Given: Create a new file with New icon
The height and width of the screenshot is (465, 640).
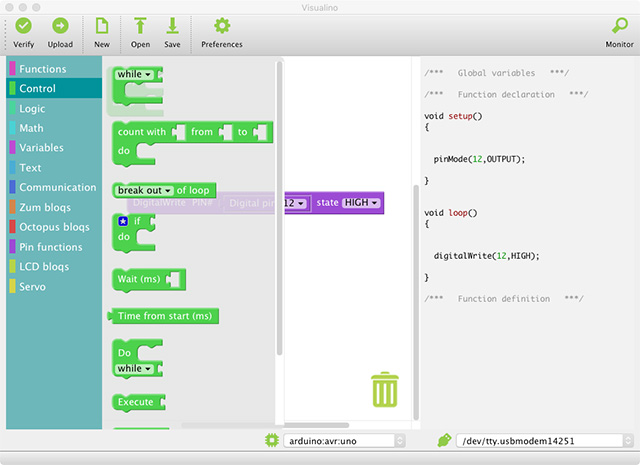Looking at the screenshot, I should pyautogui.click(x=102, y=26).
